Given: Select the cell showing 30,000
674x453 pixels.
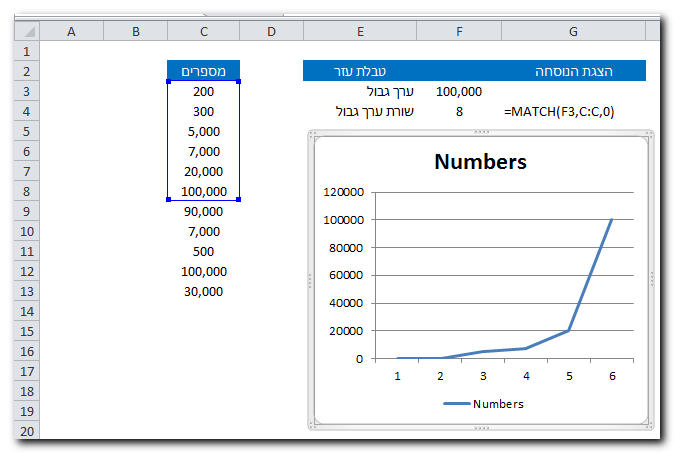Looking at the screenshot, I should (x=203, y=291).
